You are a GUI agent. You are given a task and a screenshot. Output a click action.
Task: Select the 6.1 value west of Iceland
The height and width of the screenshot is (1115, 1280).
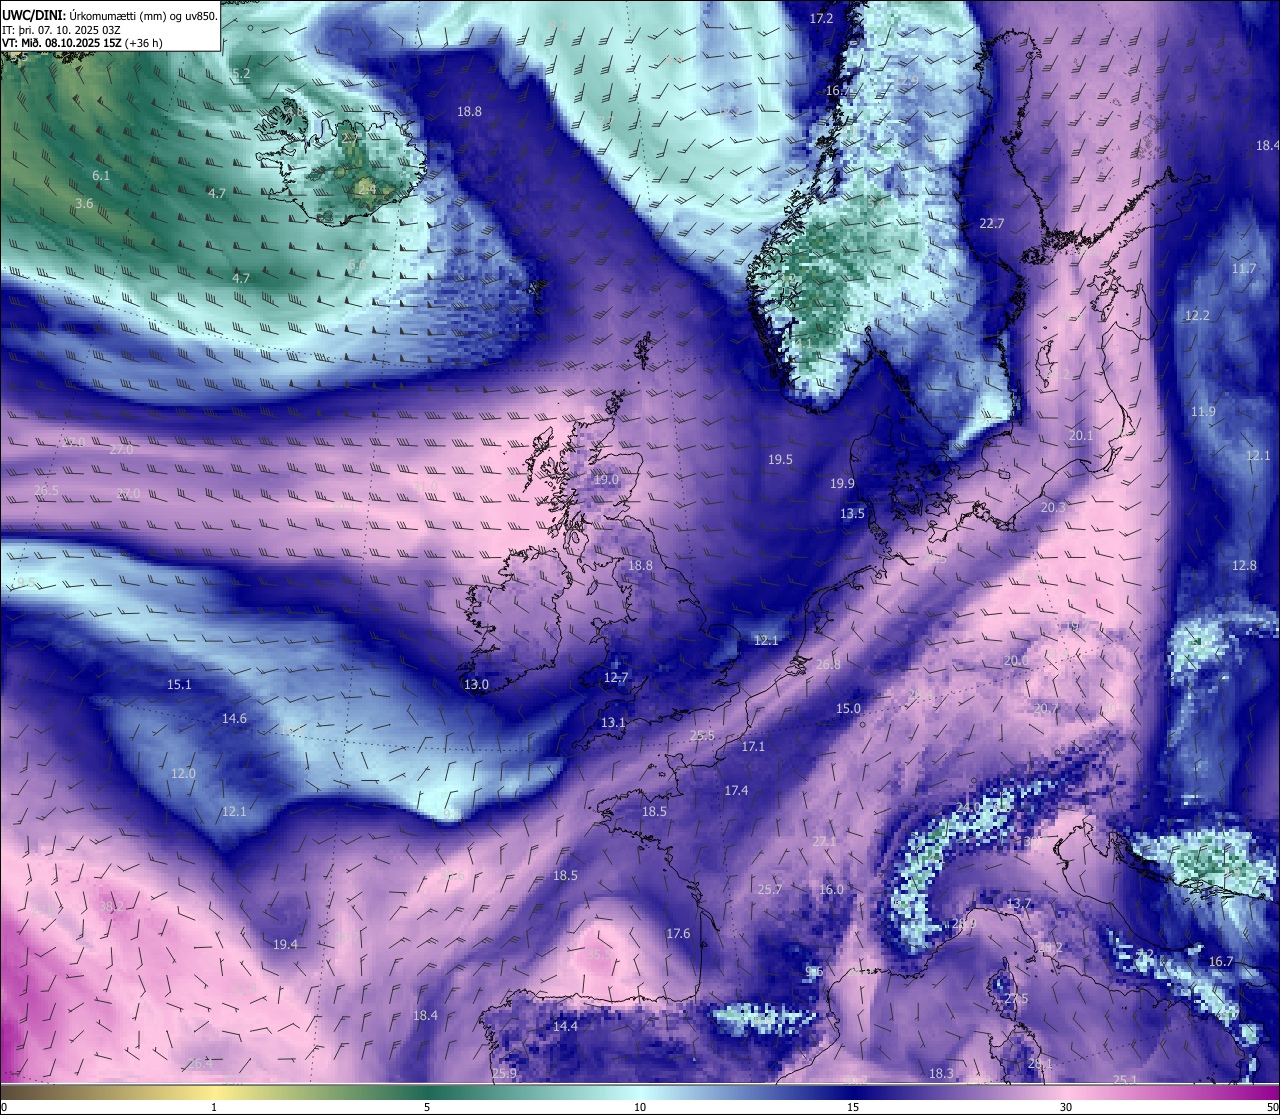coord(101,175)
